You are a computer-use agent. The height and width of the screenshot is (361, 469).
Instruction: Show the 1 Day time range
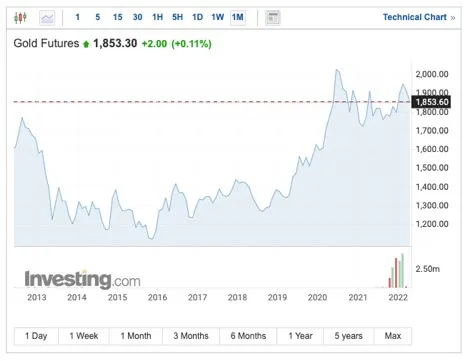pos(36,336)
